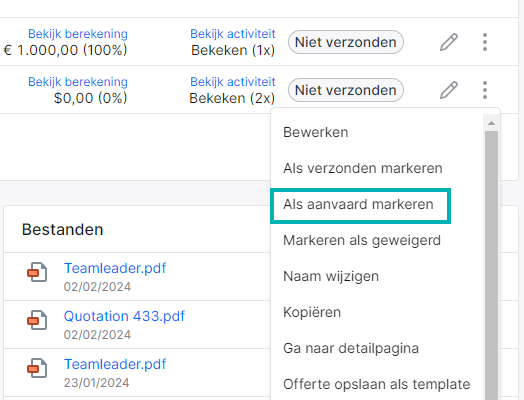Click PDF icon of Teamleader.pdf dated 23/01/2024
The height and width of the screenshot is (400, 524).
point(37,368)
